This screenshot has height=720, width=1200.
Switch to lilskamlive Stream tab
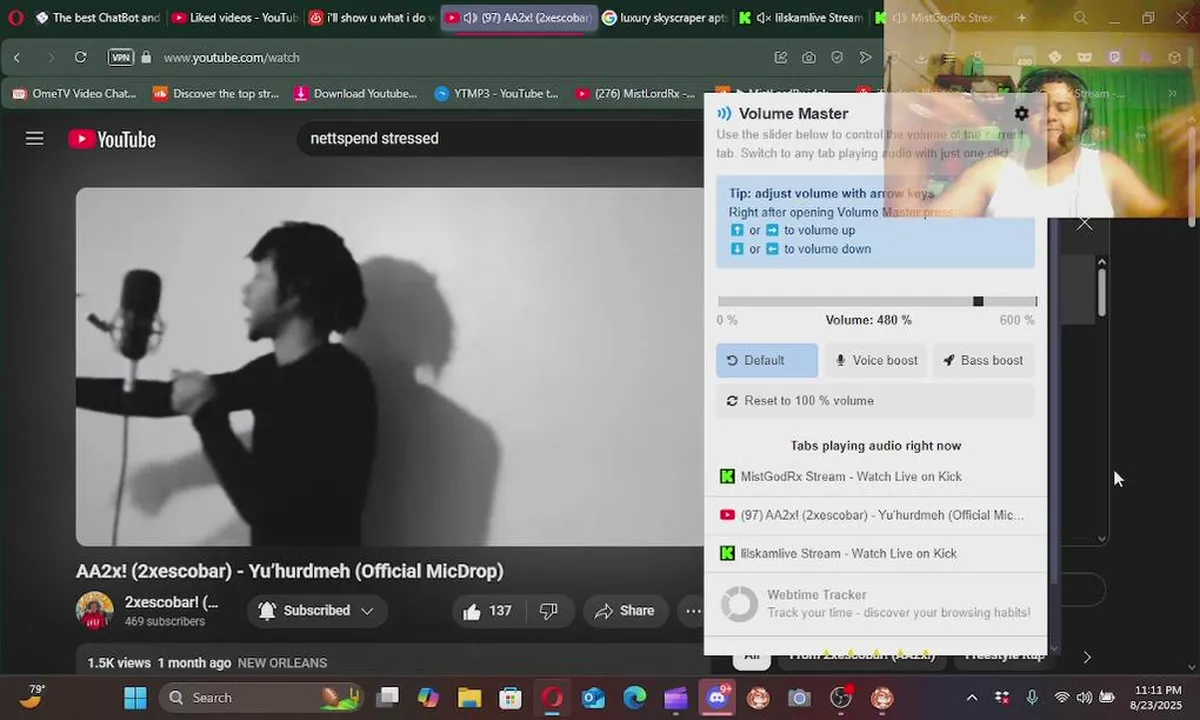point(801,18)
